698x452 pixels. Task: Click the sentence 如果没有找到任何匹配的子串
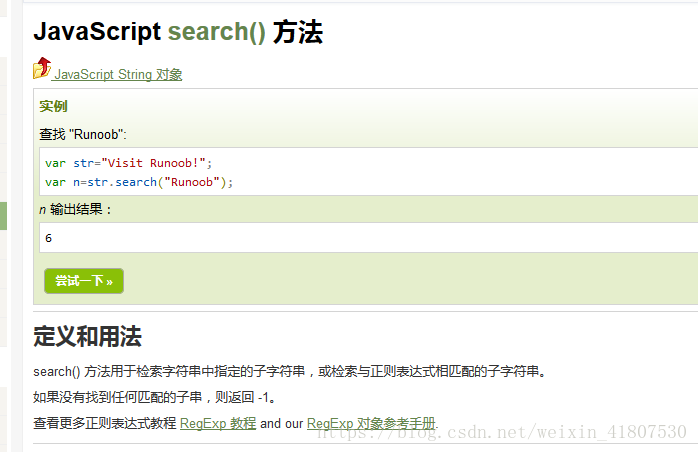[x=154, y=397]
